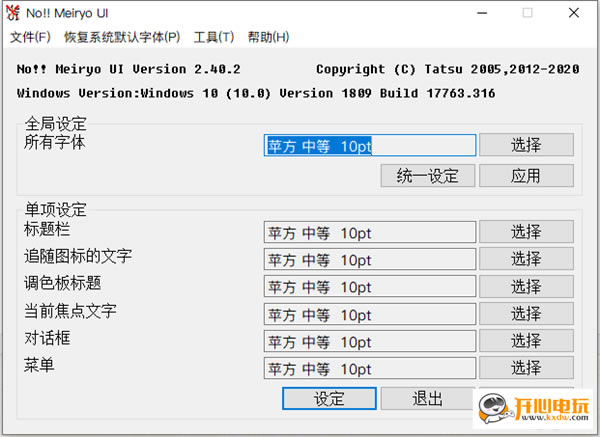
Task: Click the 标题栏 font field
Action: [370, 232]
